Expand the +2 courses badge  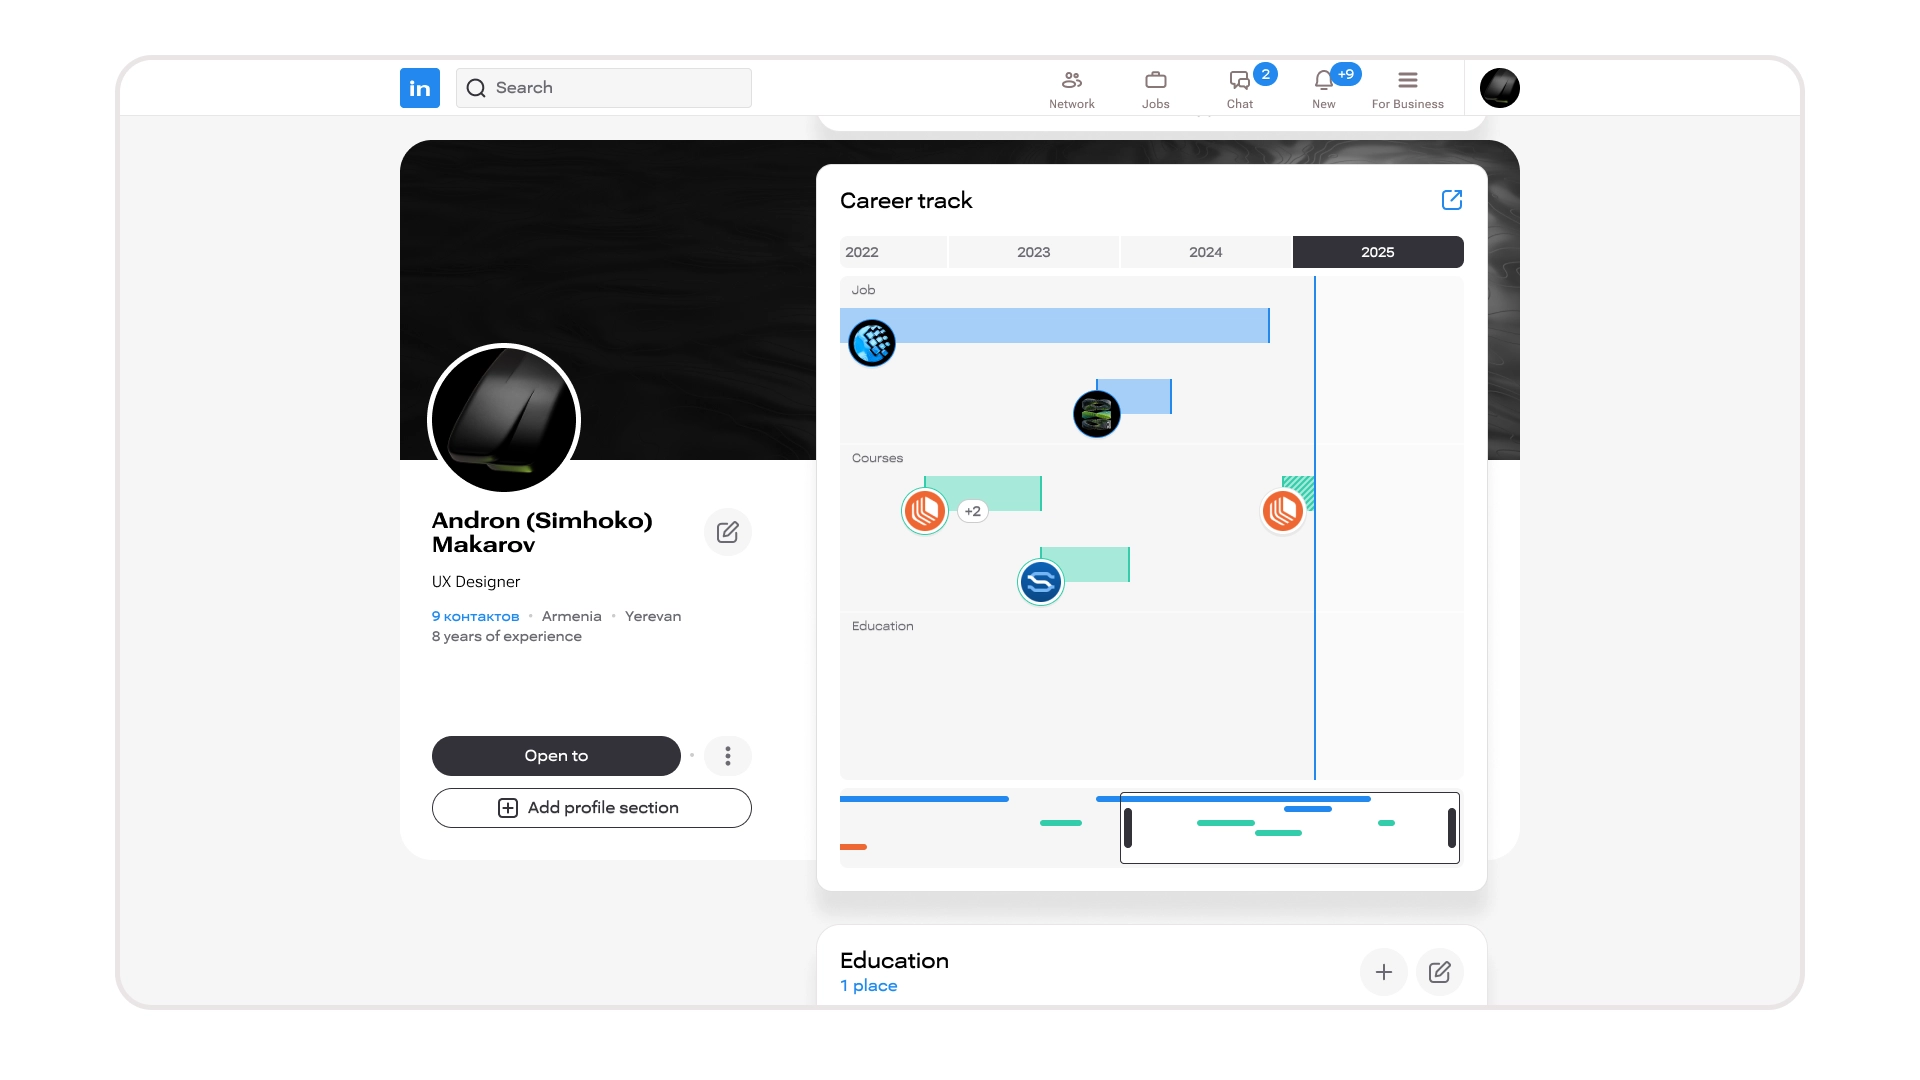(x=972, y=511)
